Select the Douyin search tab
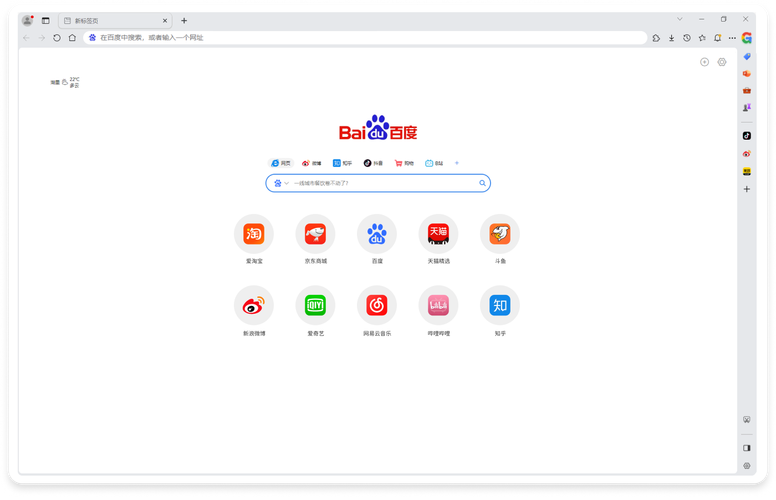776x500 pixels. [373, 163]
